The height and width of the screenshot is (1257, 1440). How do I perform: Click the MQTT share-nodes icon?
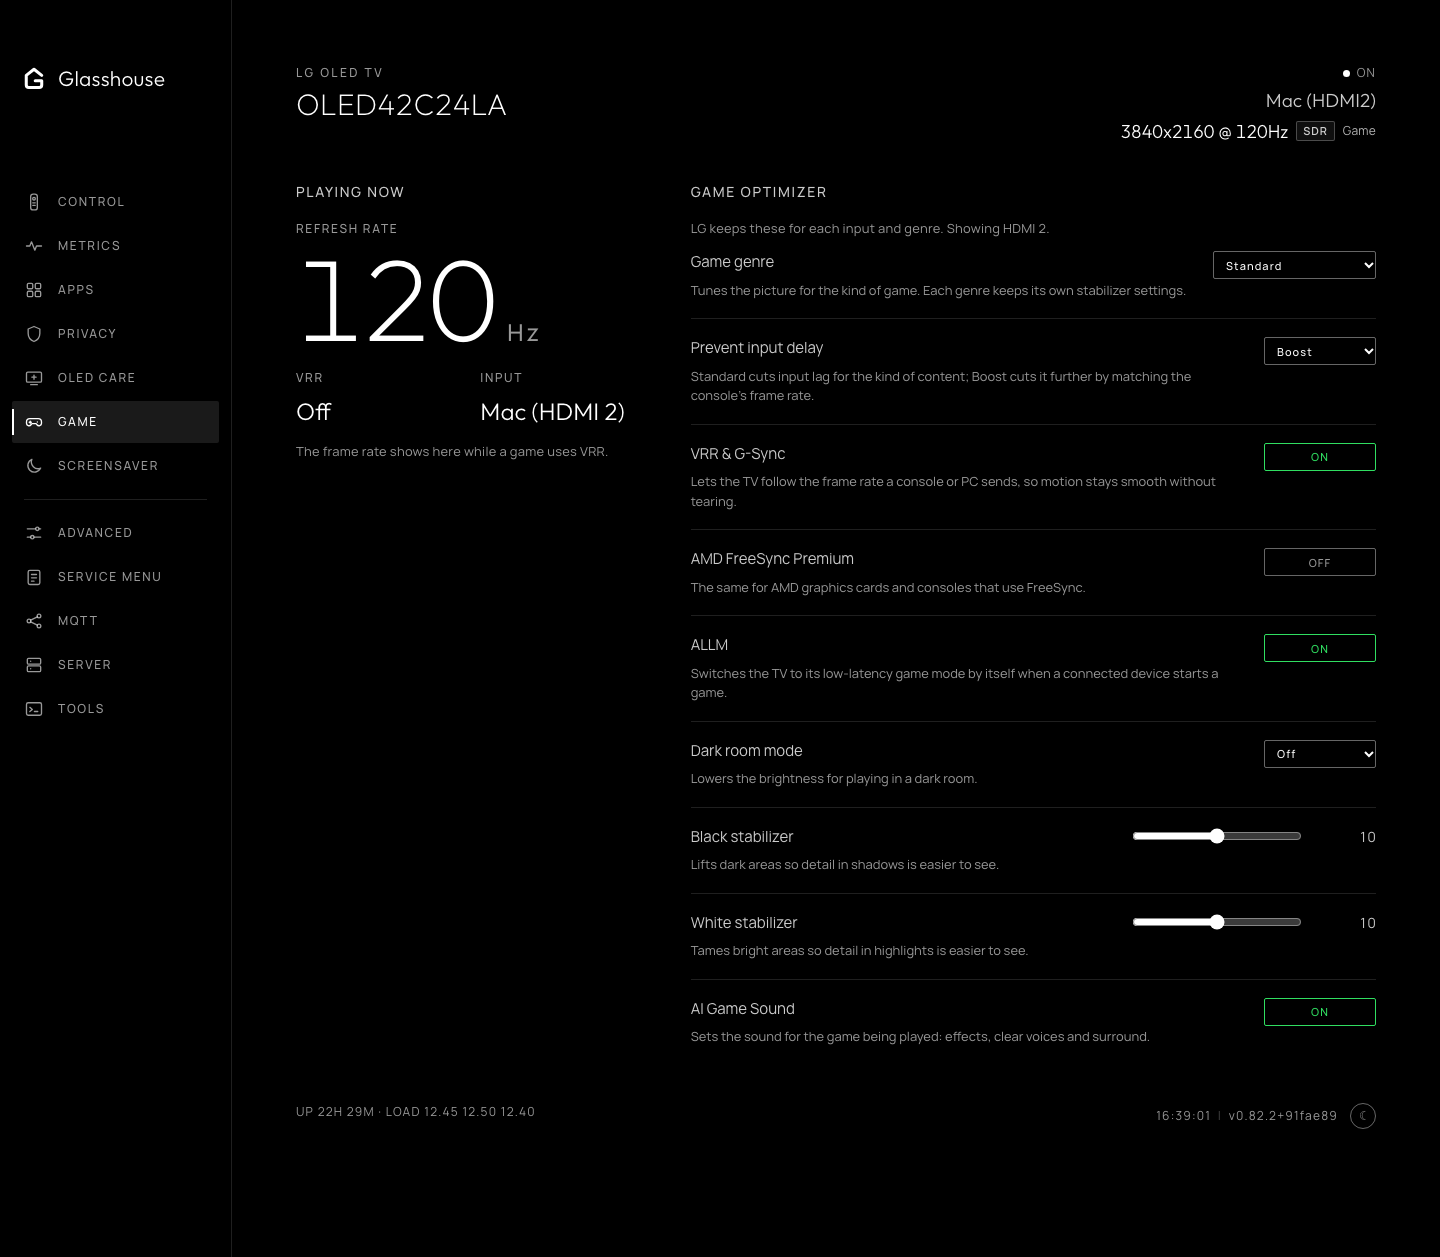34,621
